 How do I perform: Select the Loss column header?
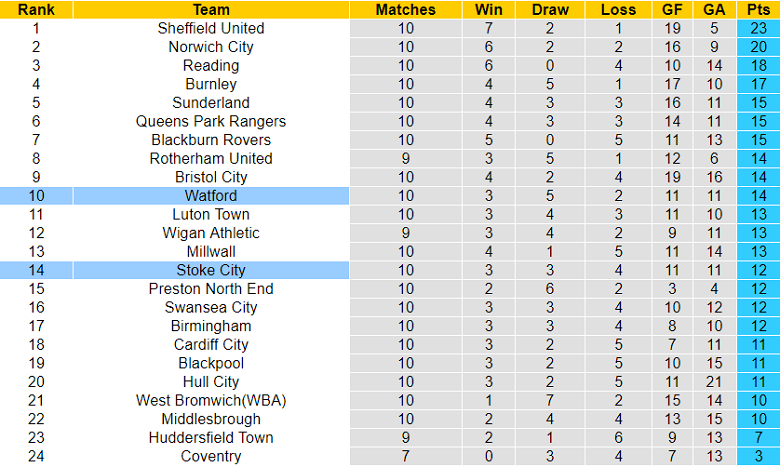coord(618,10)
